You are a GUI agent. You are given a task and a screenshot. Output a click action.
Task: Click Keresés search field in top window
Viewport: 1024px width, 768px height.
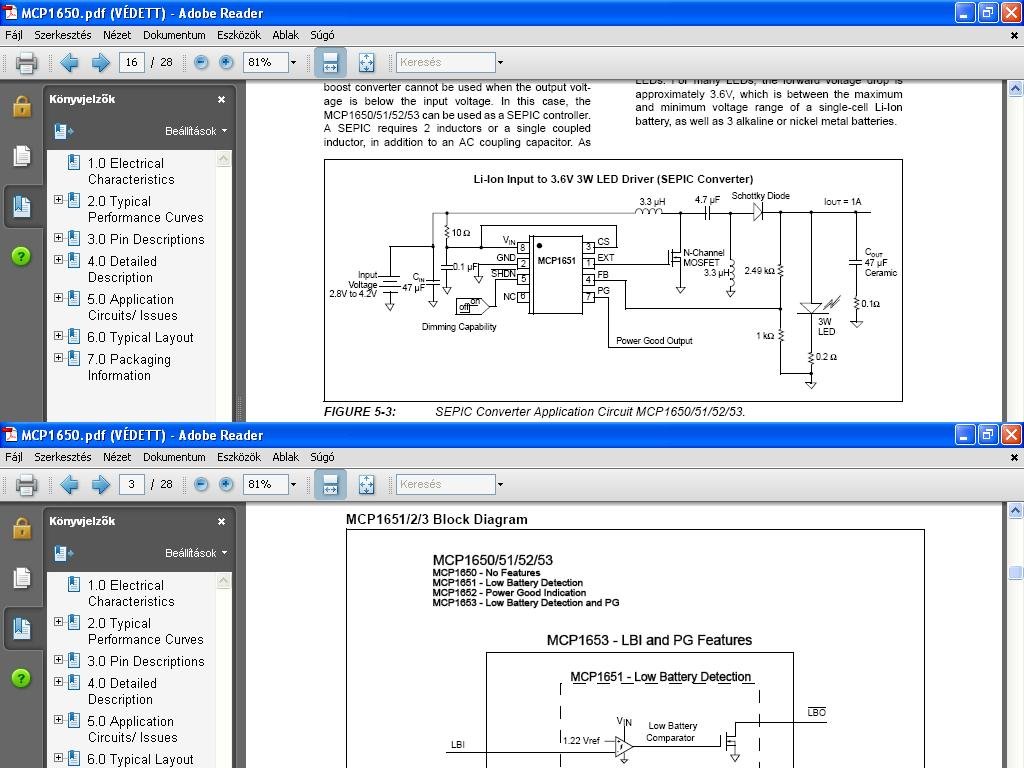click(445, 63)
